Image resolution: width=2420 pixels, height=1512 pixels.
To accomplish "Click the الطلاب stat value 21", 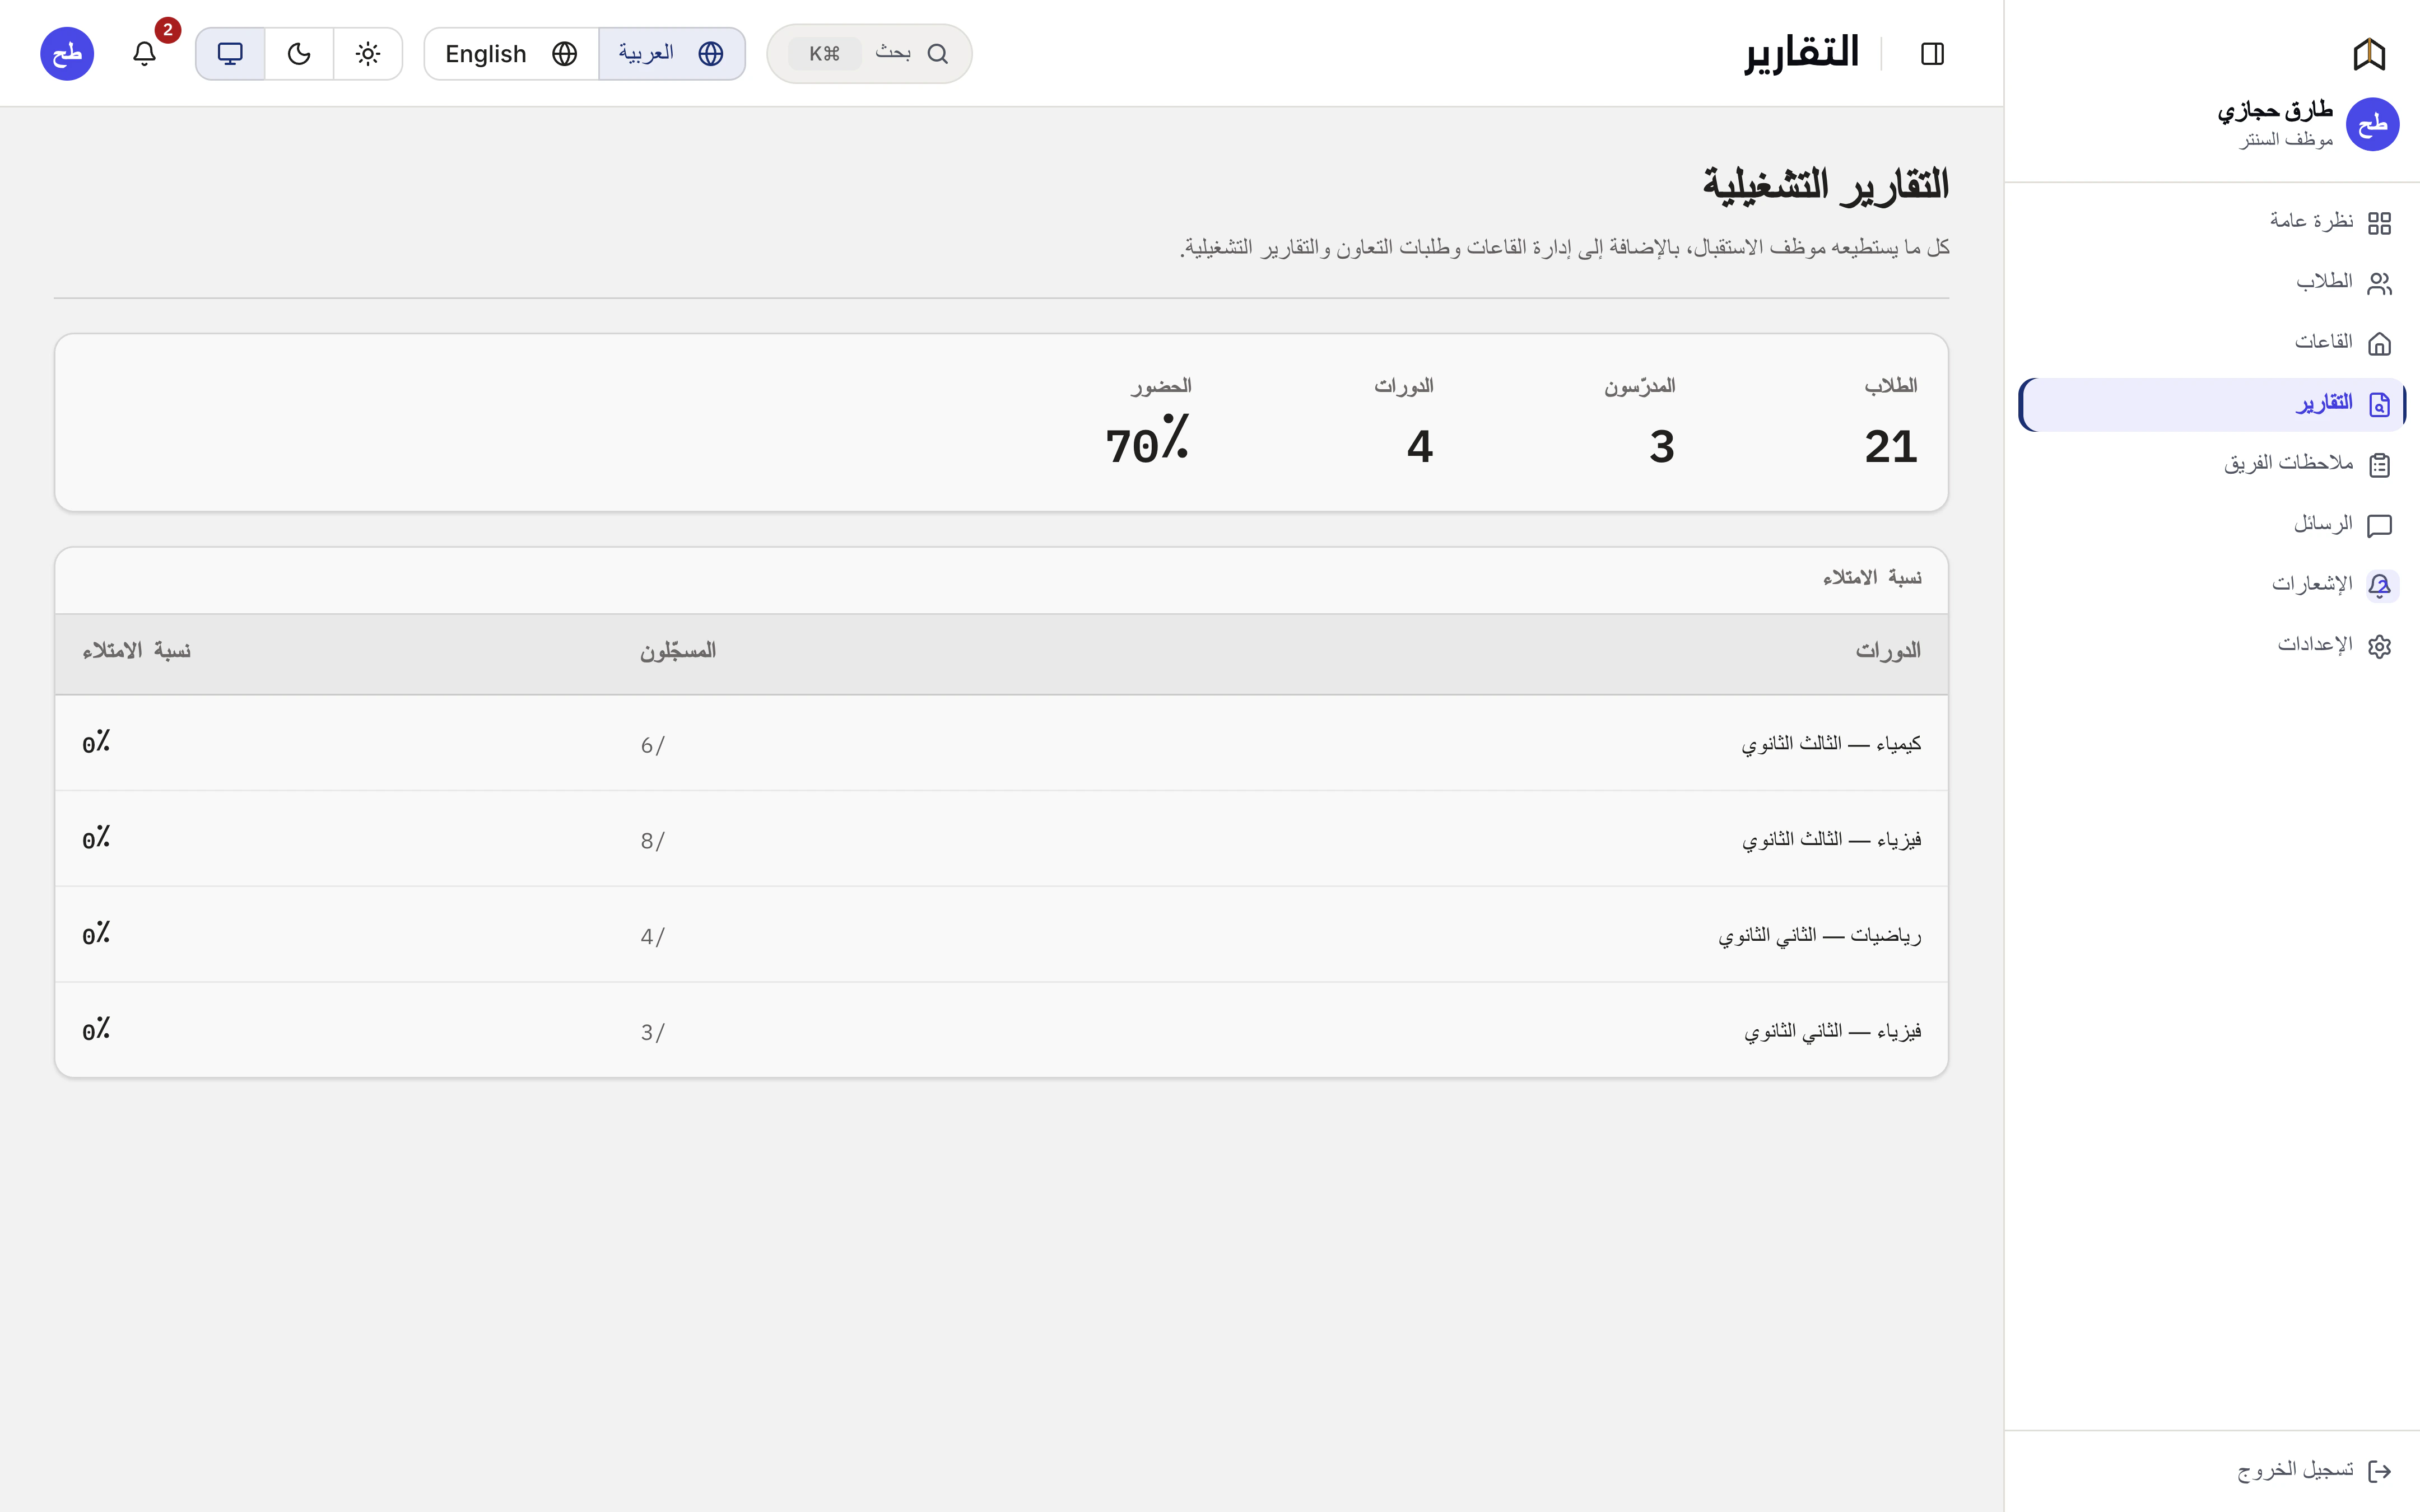I will click(x=1890, y=447).
